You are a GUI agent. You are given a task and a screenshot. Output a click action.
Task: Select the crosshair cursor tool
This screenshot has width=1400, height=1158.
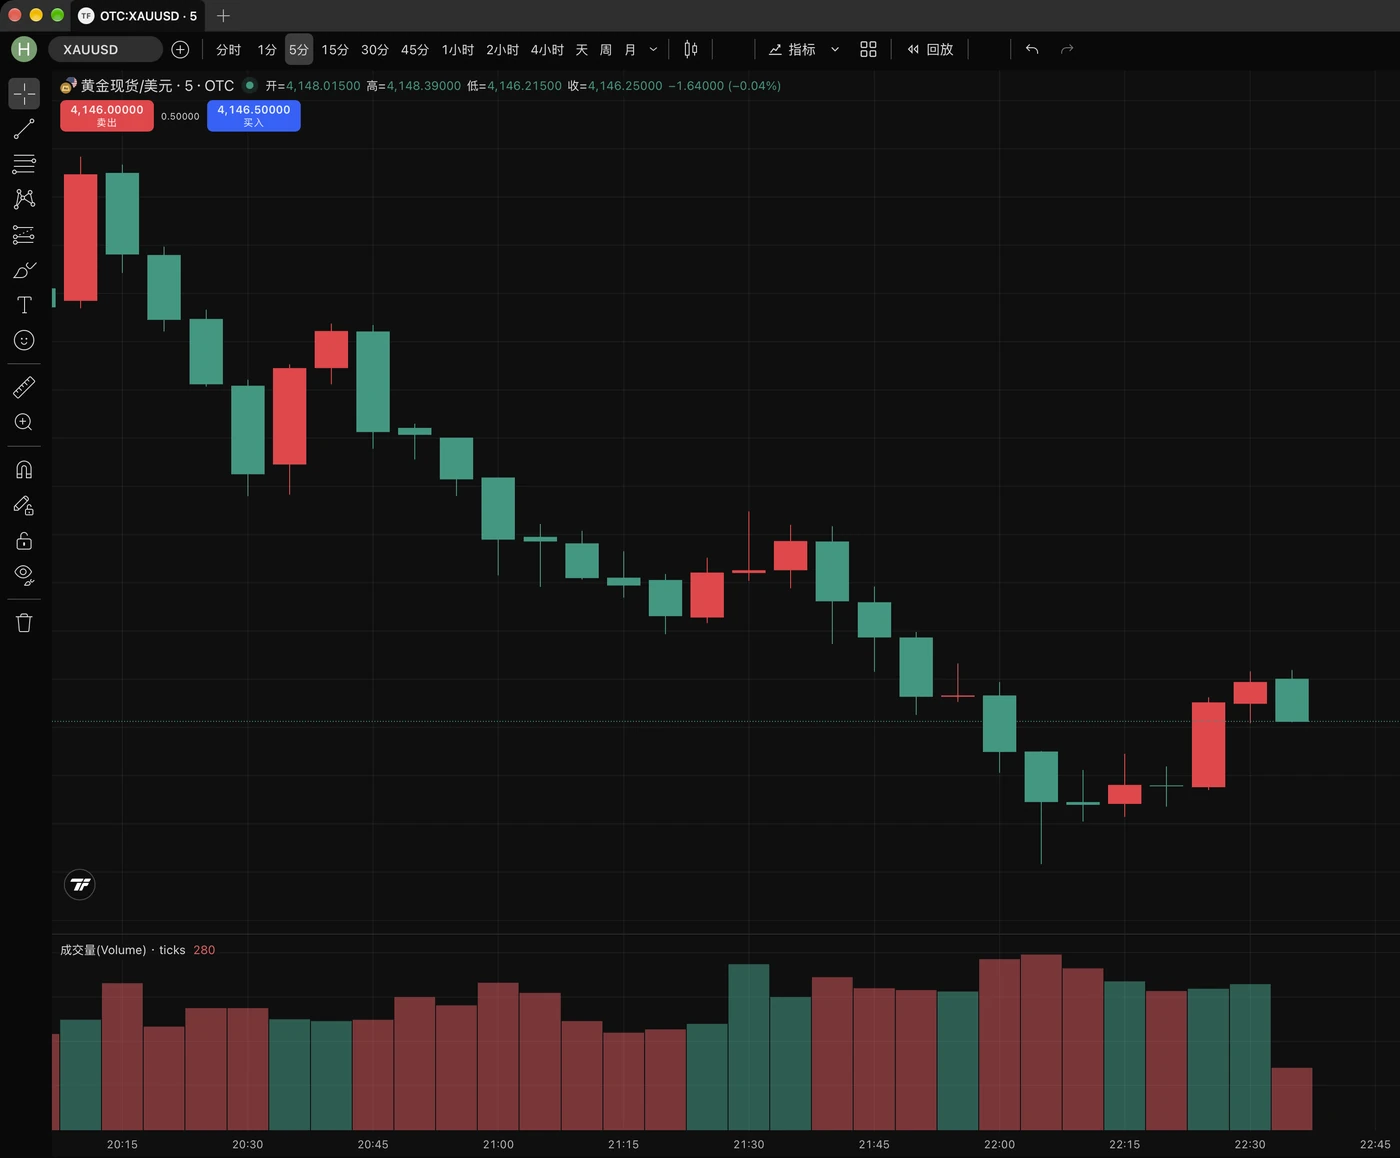click(24, 93)
